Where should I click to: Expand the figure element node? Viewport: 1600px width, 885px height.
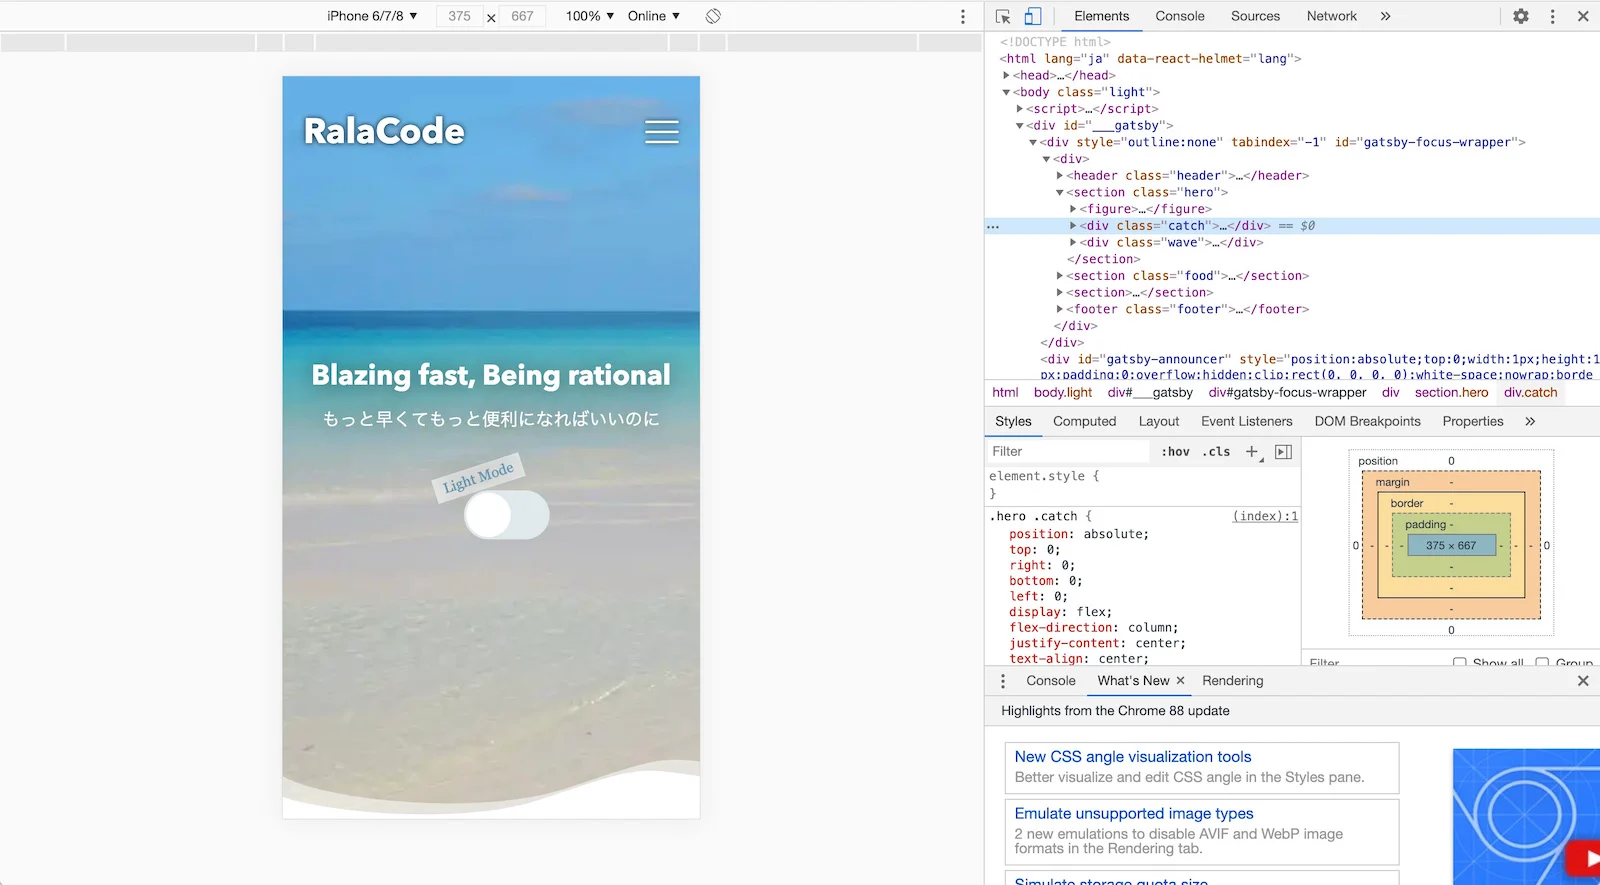click(x=1073, y=209)
